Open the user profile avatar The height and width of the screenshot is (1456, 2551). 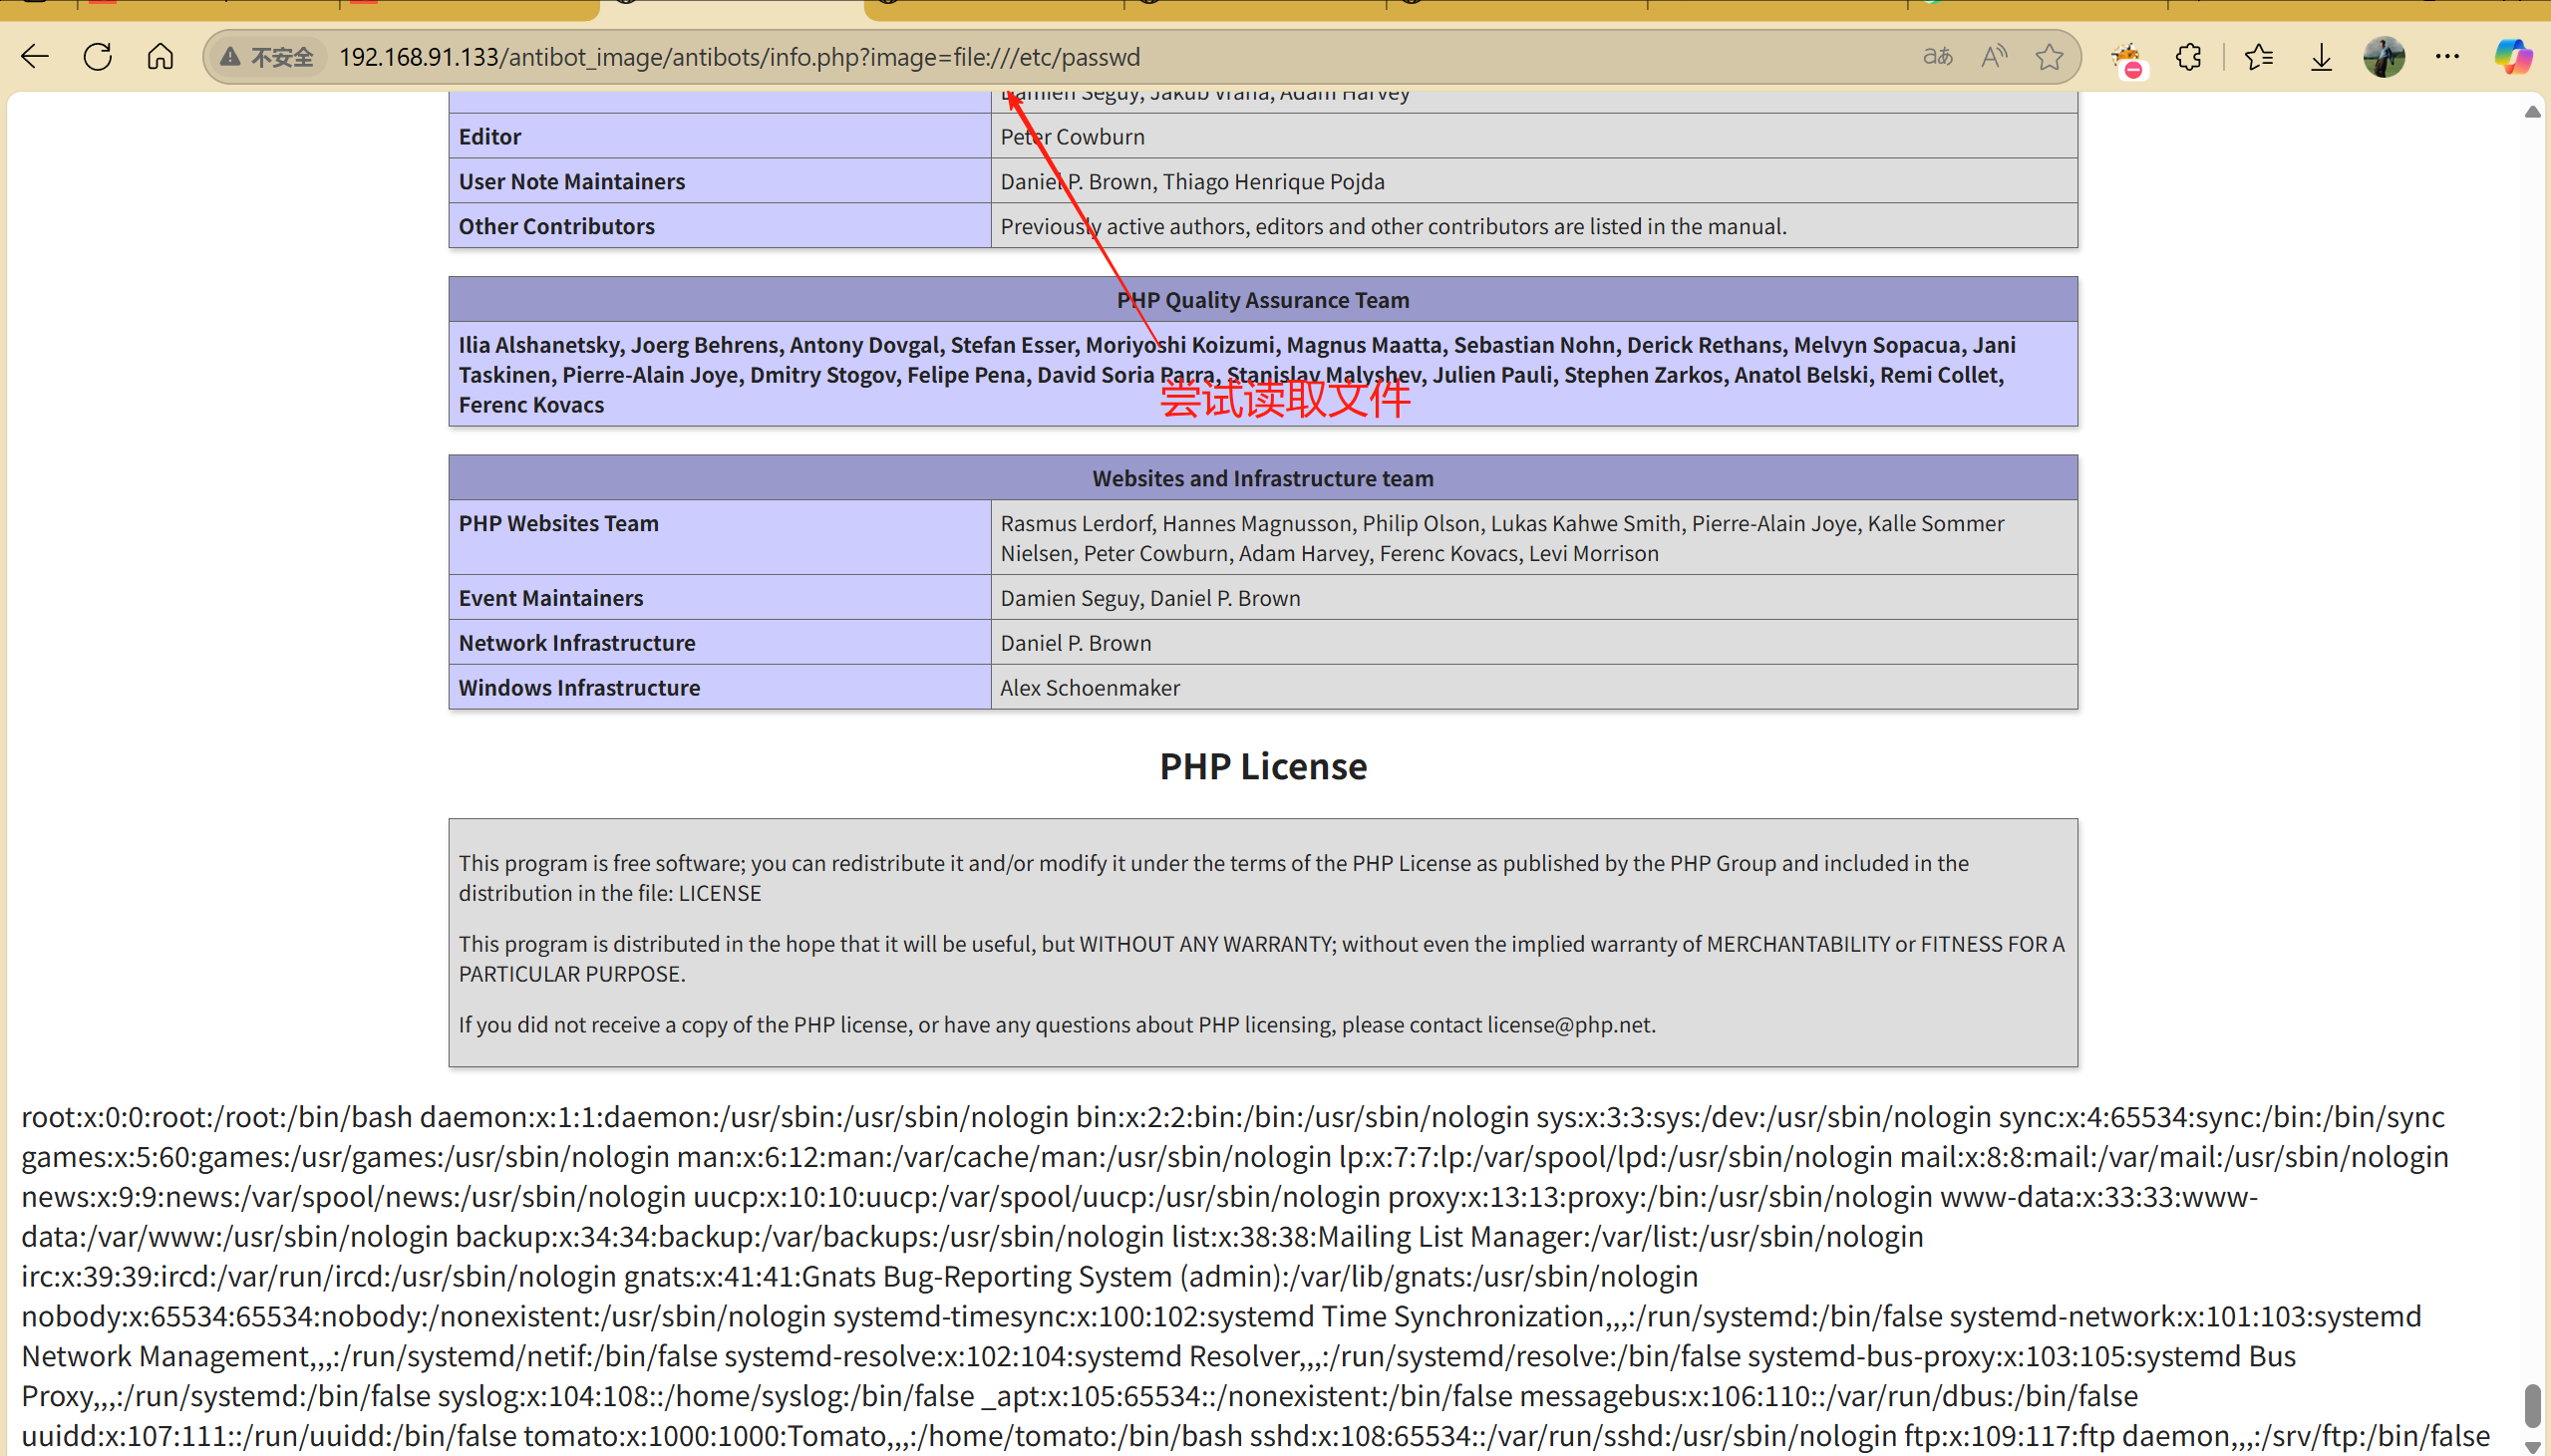(x=2384, y=57)
